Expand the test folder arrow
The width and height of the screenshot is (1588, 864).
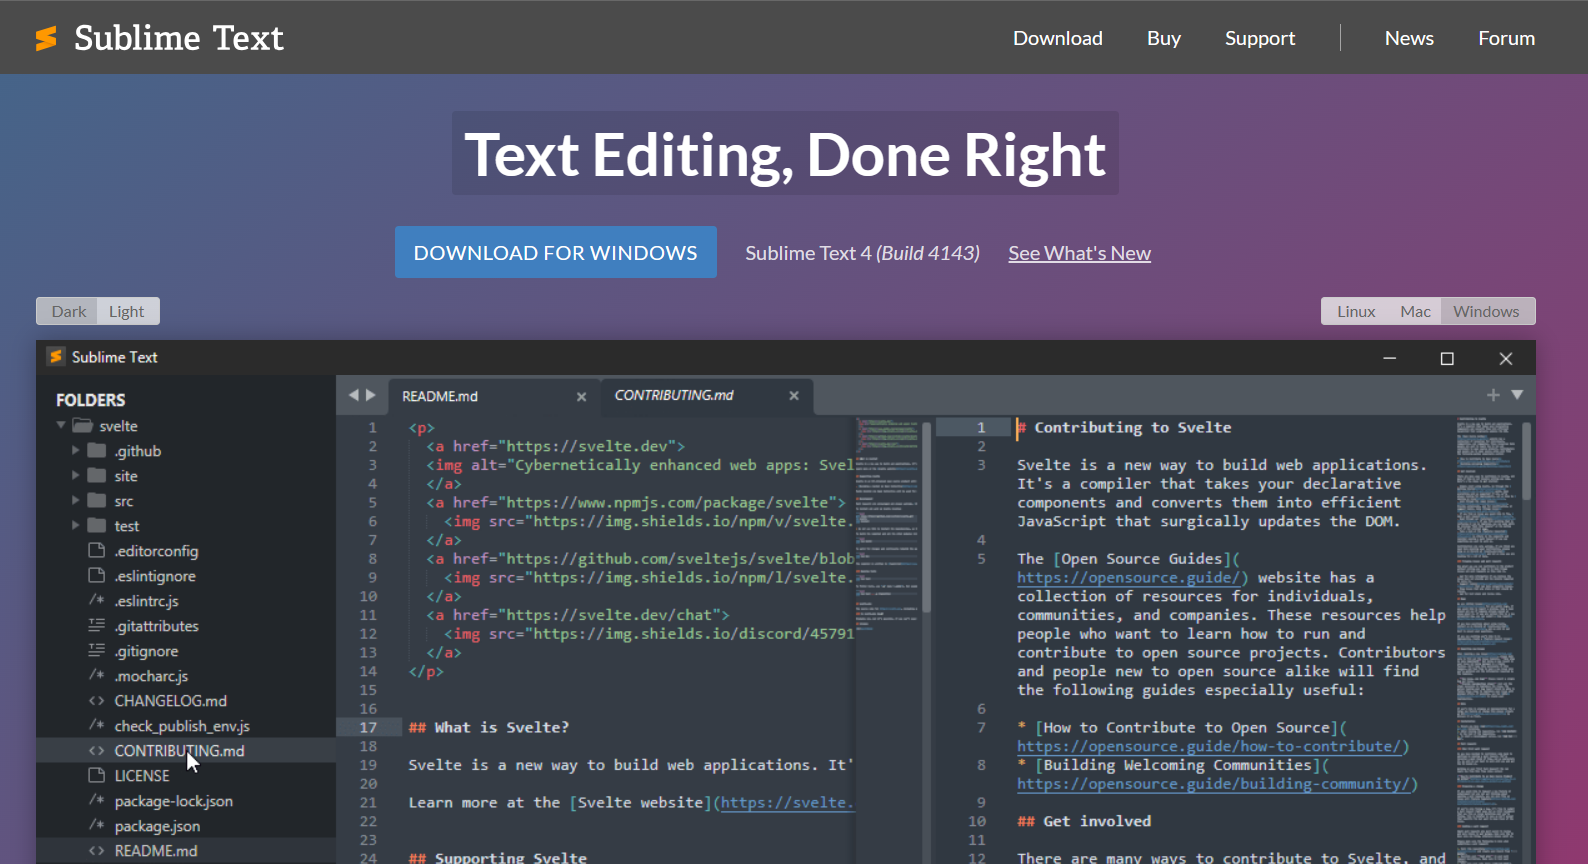pyautogui.click(x=75, y=525)
